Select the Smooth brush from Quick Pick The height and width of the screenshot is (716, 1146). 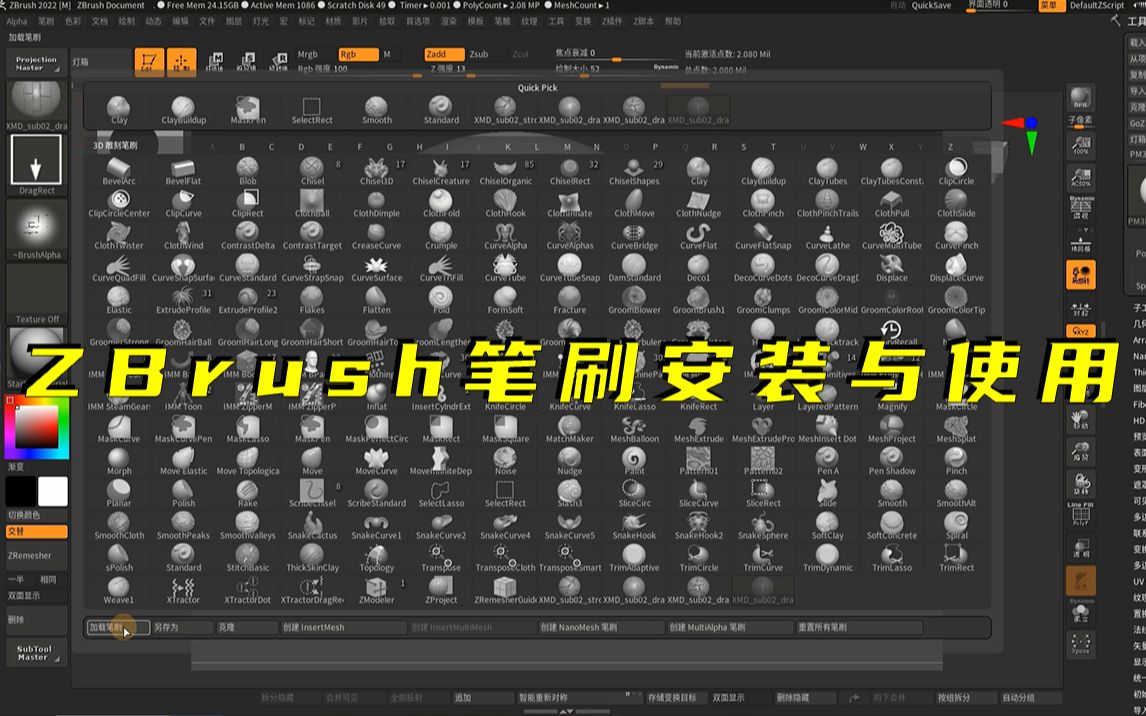(376, 106)
